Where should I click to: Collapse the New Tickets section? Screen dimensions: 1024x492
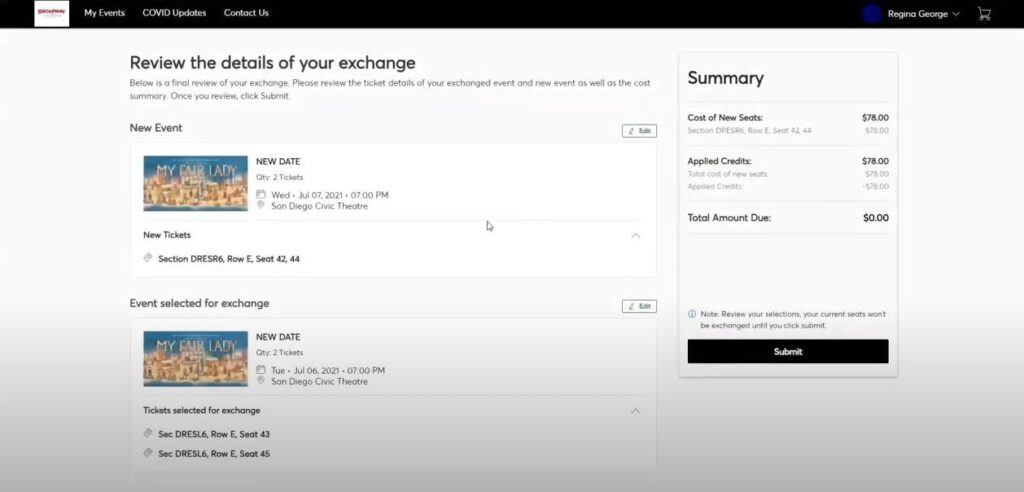coord(635,236)
